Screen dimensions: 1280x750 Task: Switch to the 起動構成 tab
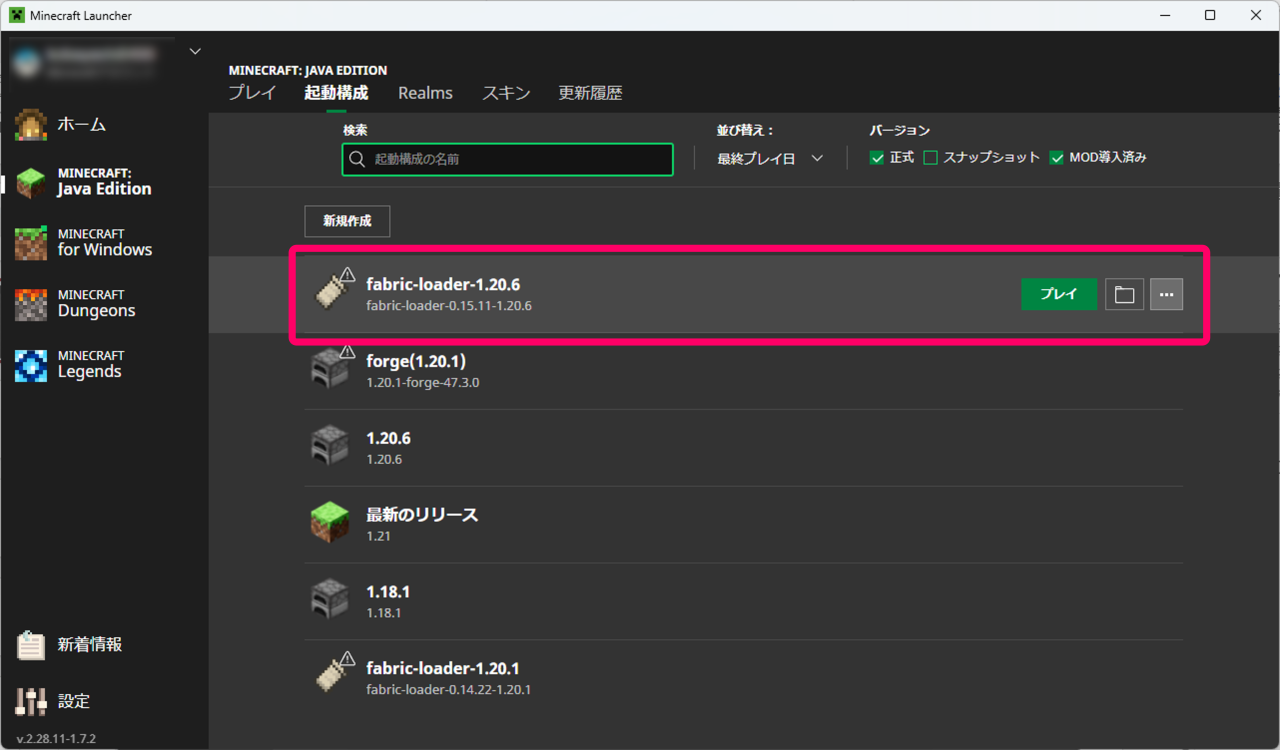click(336, 93)
